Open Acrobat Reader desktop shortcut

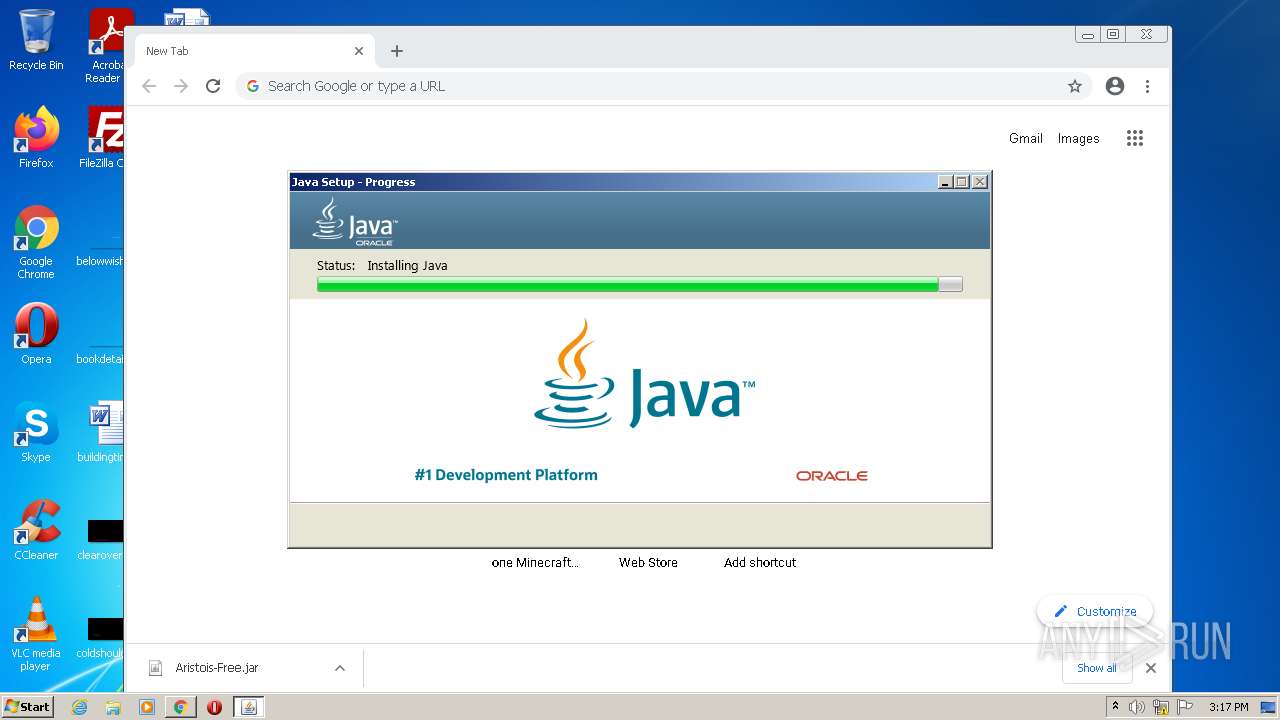(x=106, y=46)
